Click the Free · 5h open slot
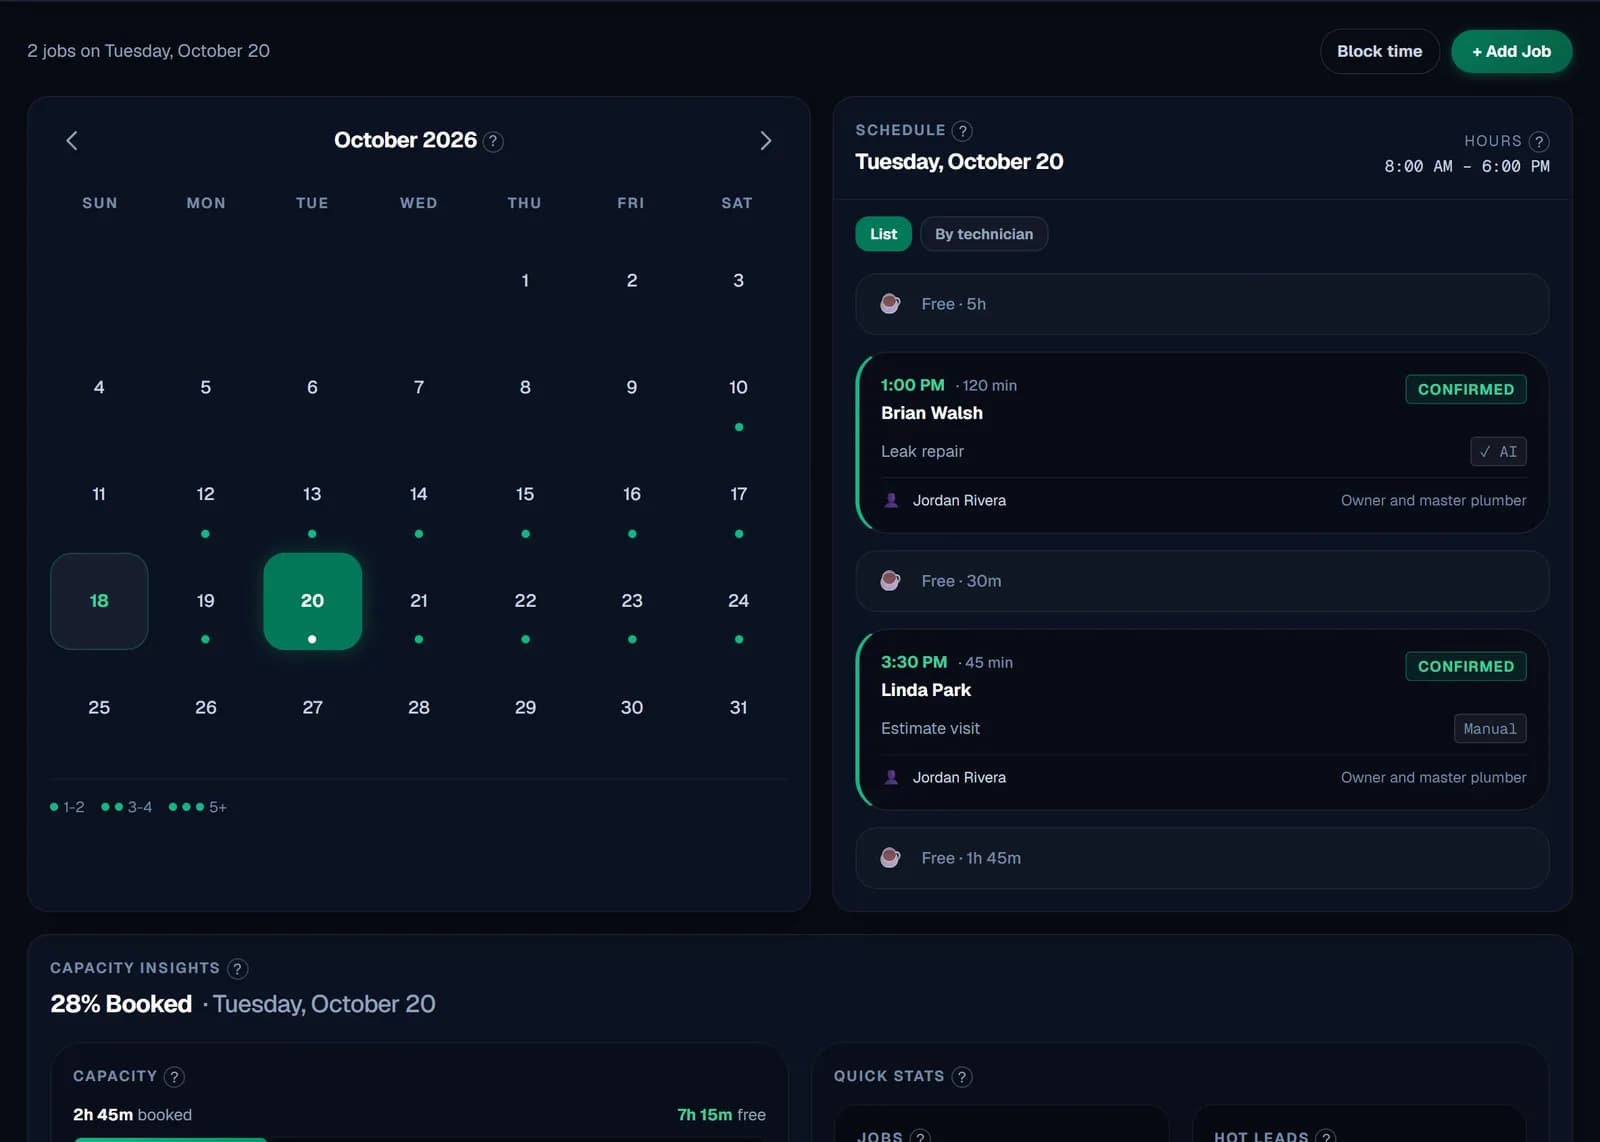This screenshot has height=1142, width=1600. click(1202, 304)
